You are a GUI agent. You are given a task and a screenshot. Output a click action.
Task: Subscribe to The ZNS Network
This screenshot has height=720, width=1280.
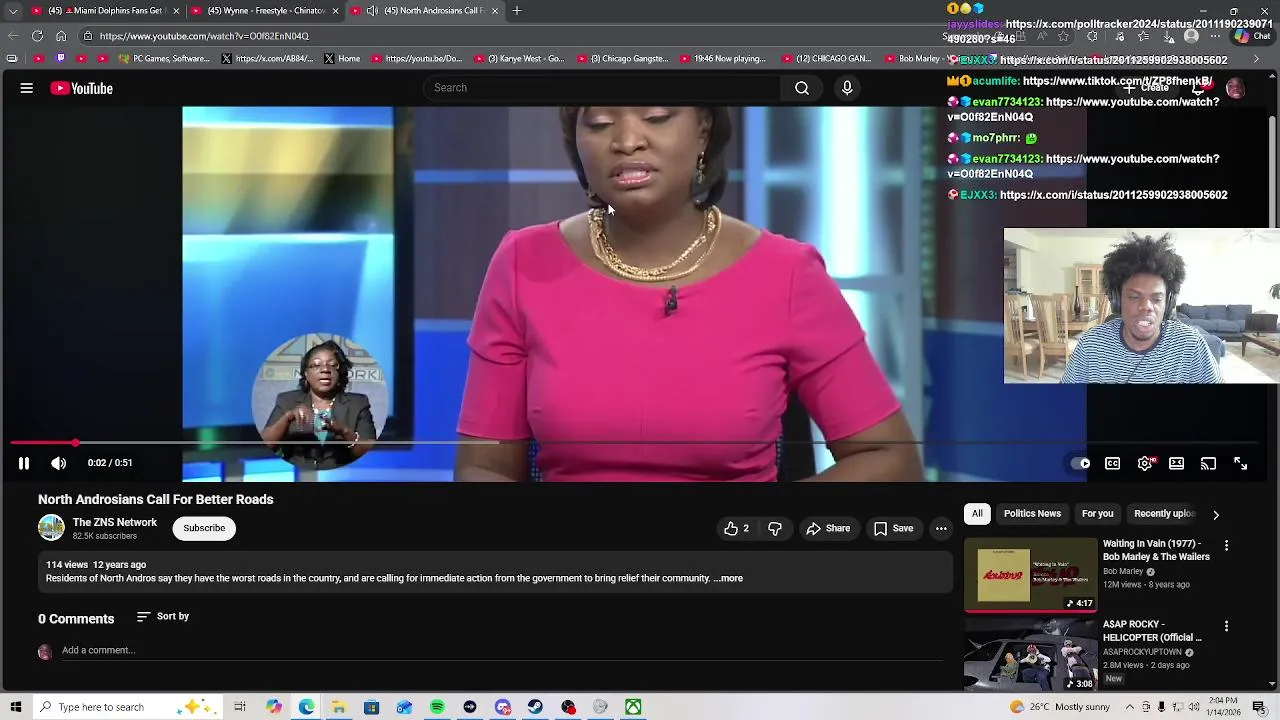[204, 528]
